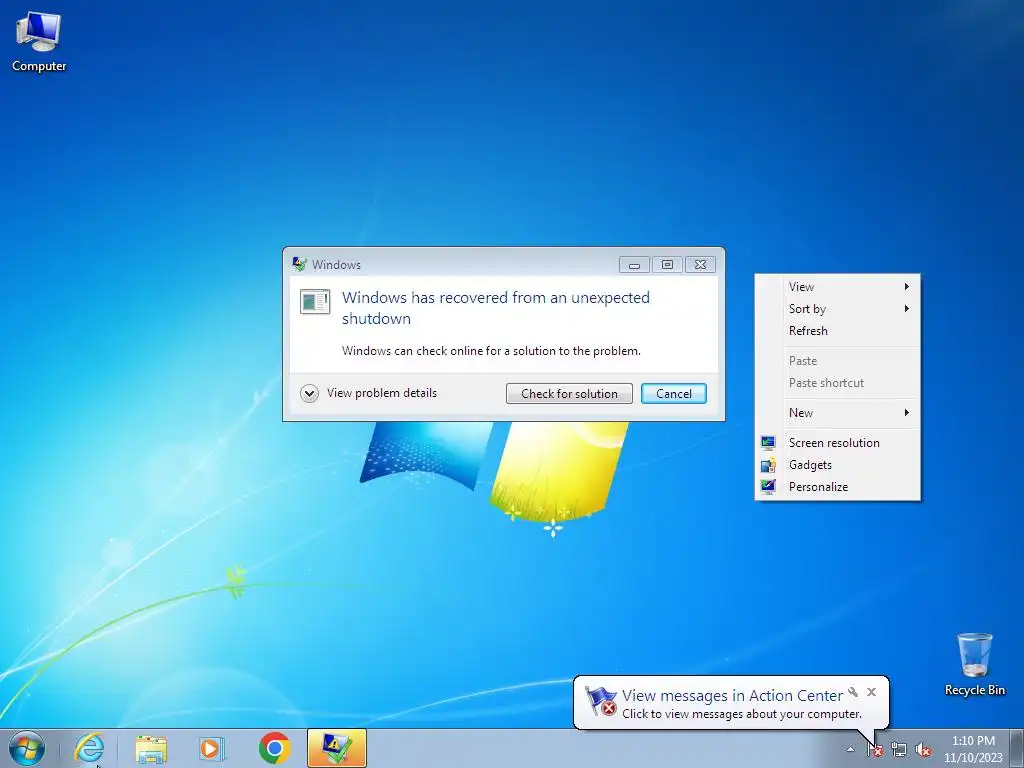Click the New submenu arrow
This screenshot has height=768, width=1024.
click(906, 412)
